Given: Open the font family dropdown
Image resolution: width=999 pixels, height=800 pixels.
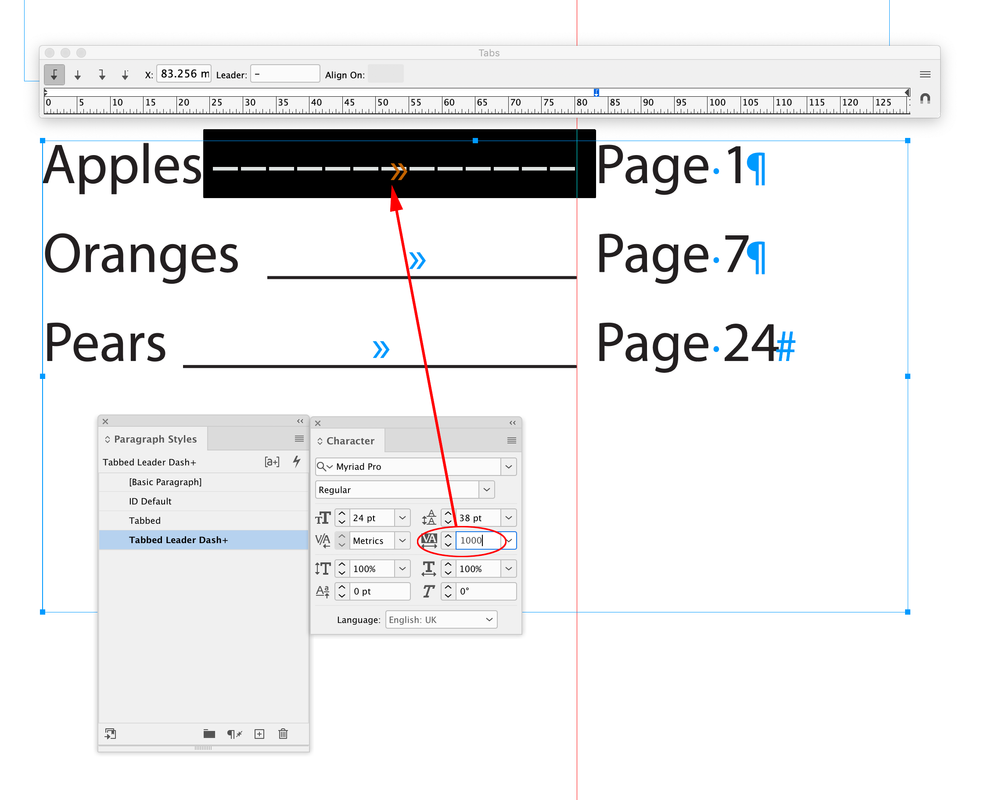Looking at the screenshot, I should (508, 466).
